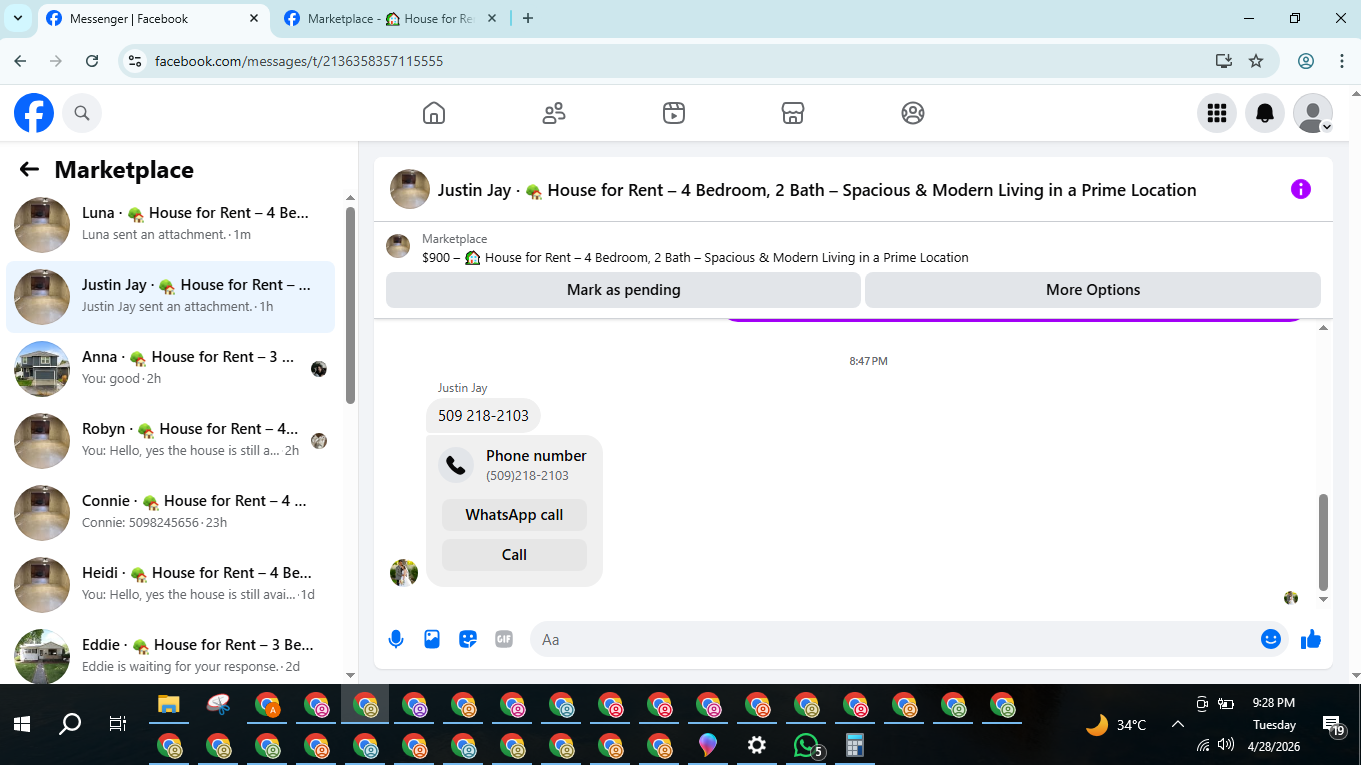1361x765 pixels.
Task: Choose a GIF icon in composer
Action: (504, 639)
